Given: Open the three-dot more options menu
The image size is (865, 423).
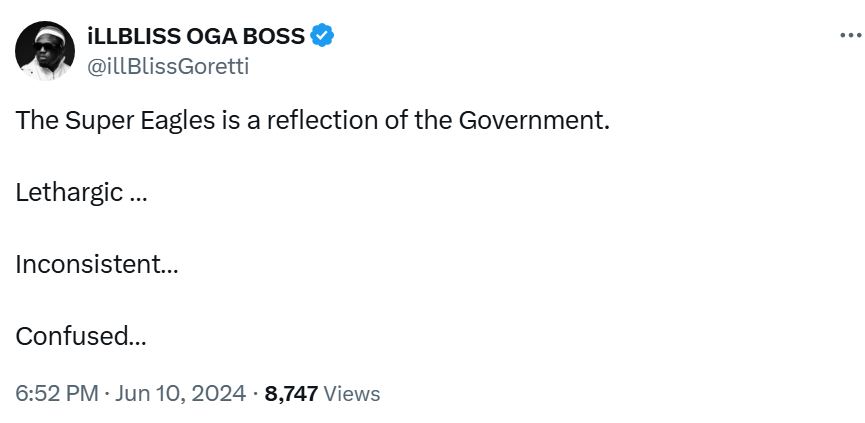Looking at the screenshot, I should click(x=848, y=36).
